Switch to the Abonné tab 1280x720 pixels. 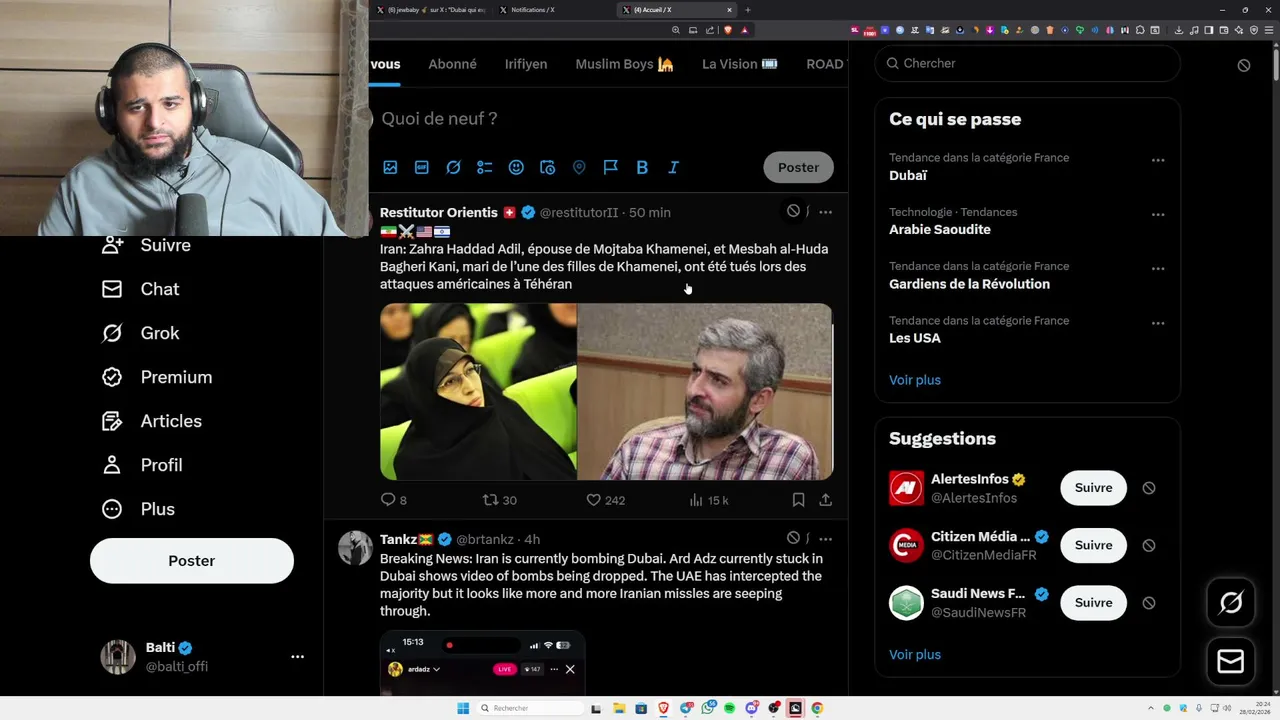452,64
